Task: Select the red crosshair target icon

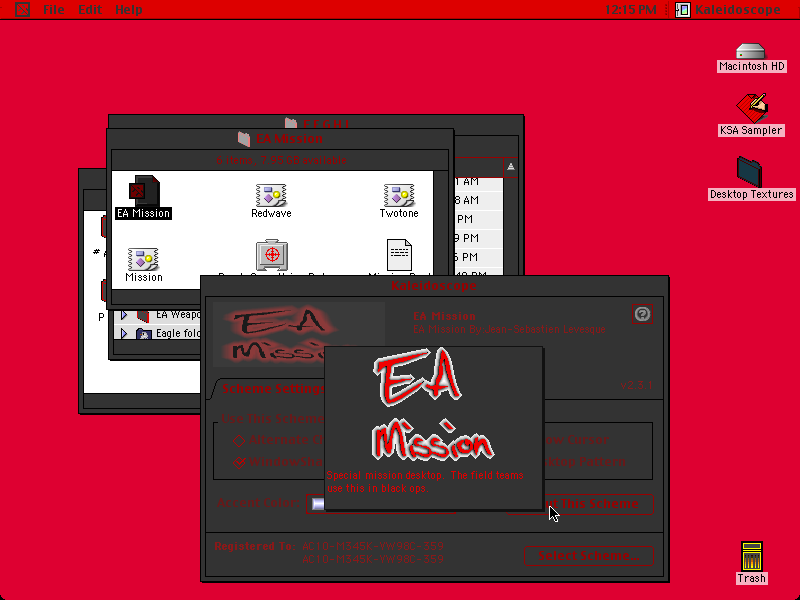Action: coord(272,255)
